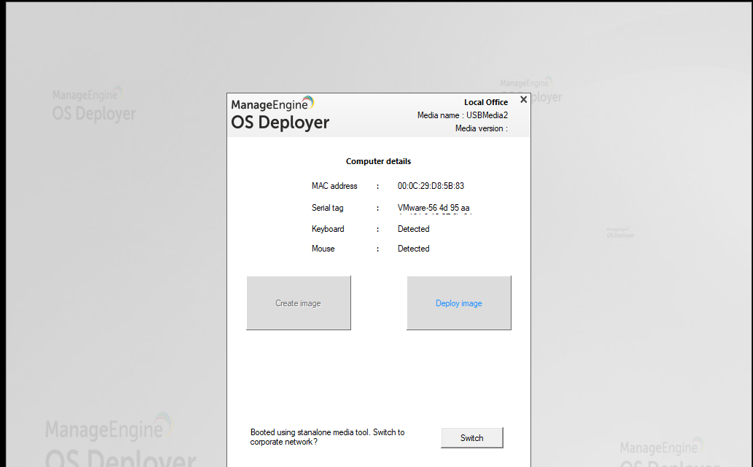Close the OS Deployer dialog
Viewport: 753px width, 467px height.
pyautogui.click(x=523, y=99)
